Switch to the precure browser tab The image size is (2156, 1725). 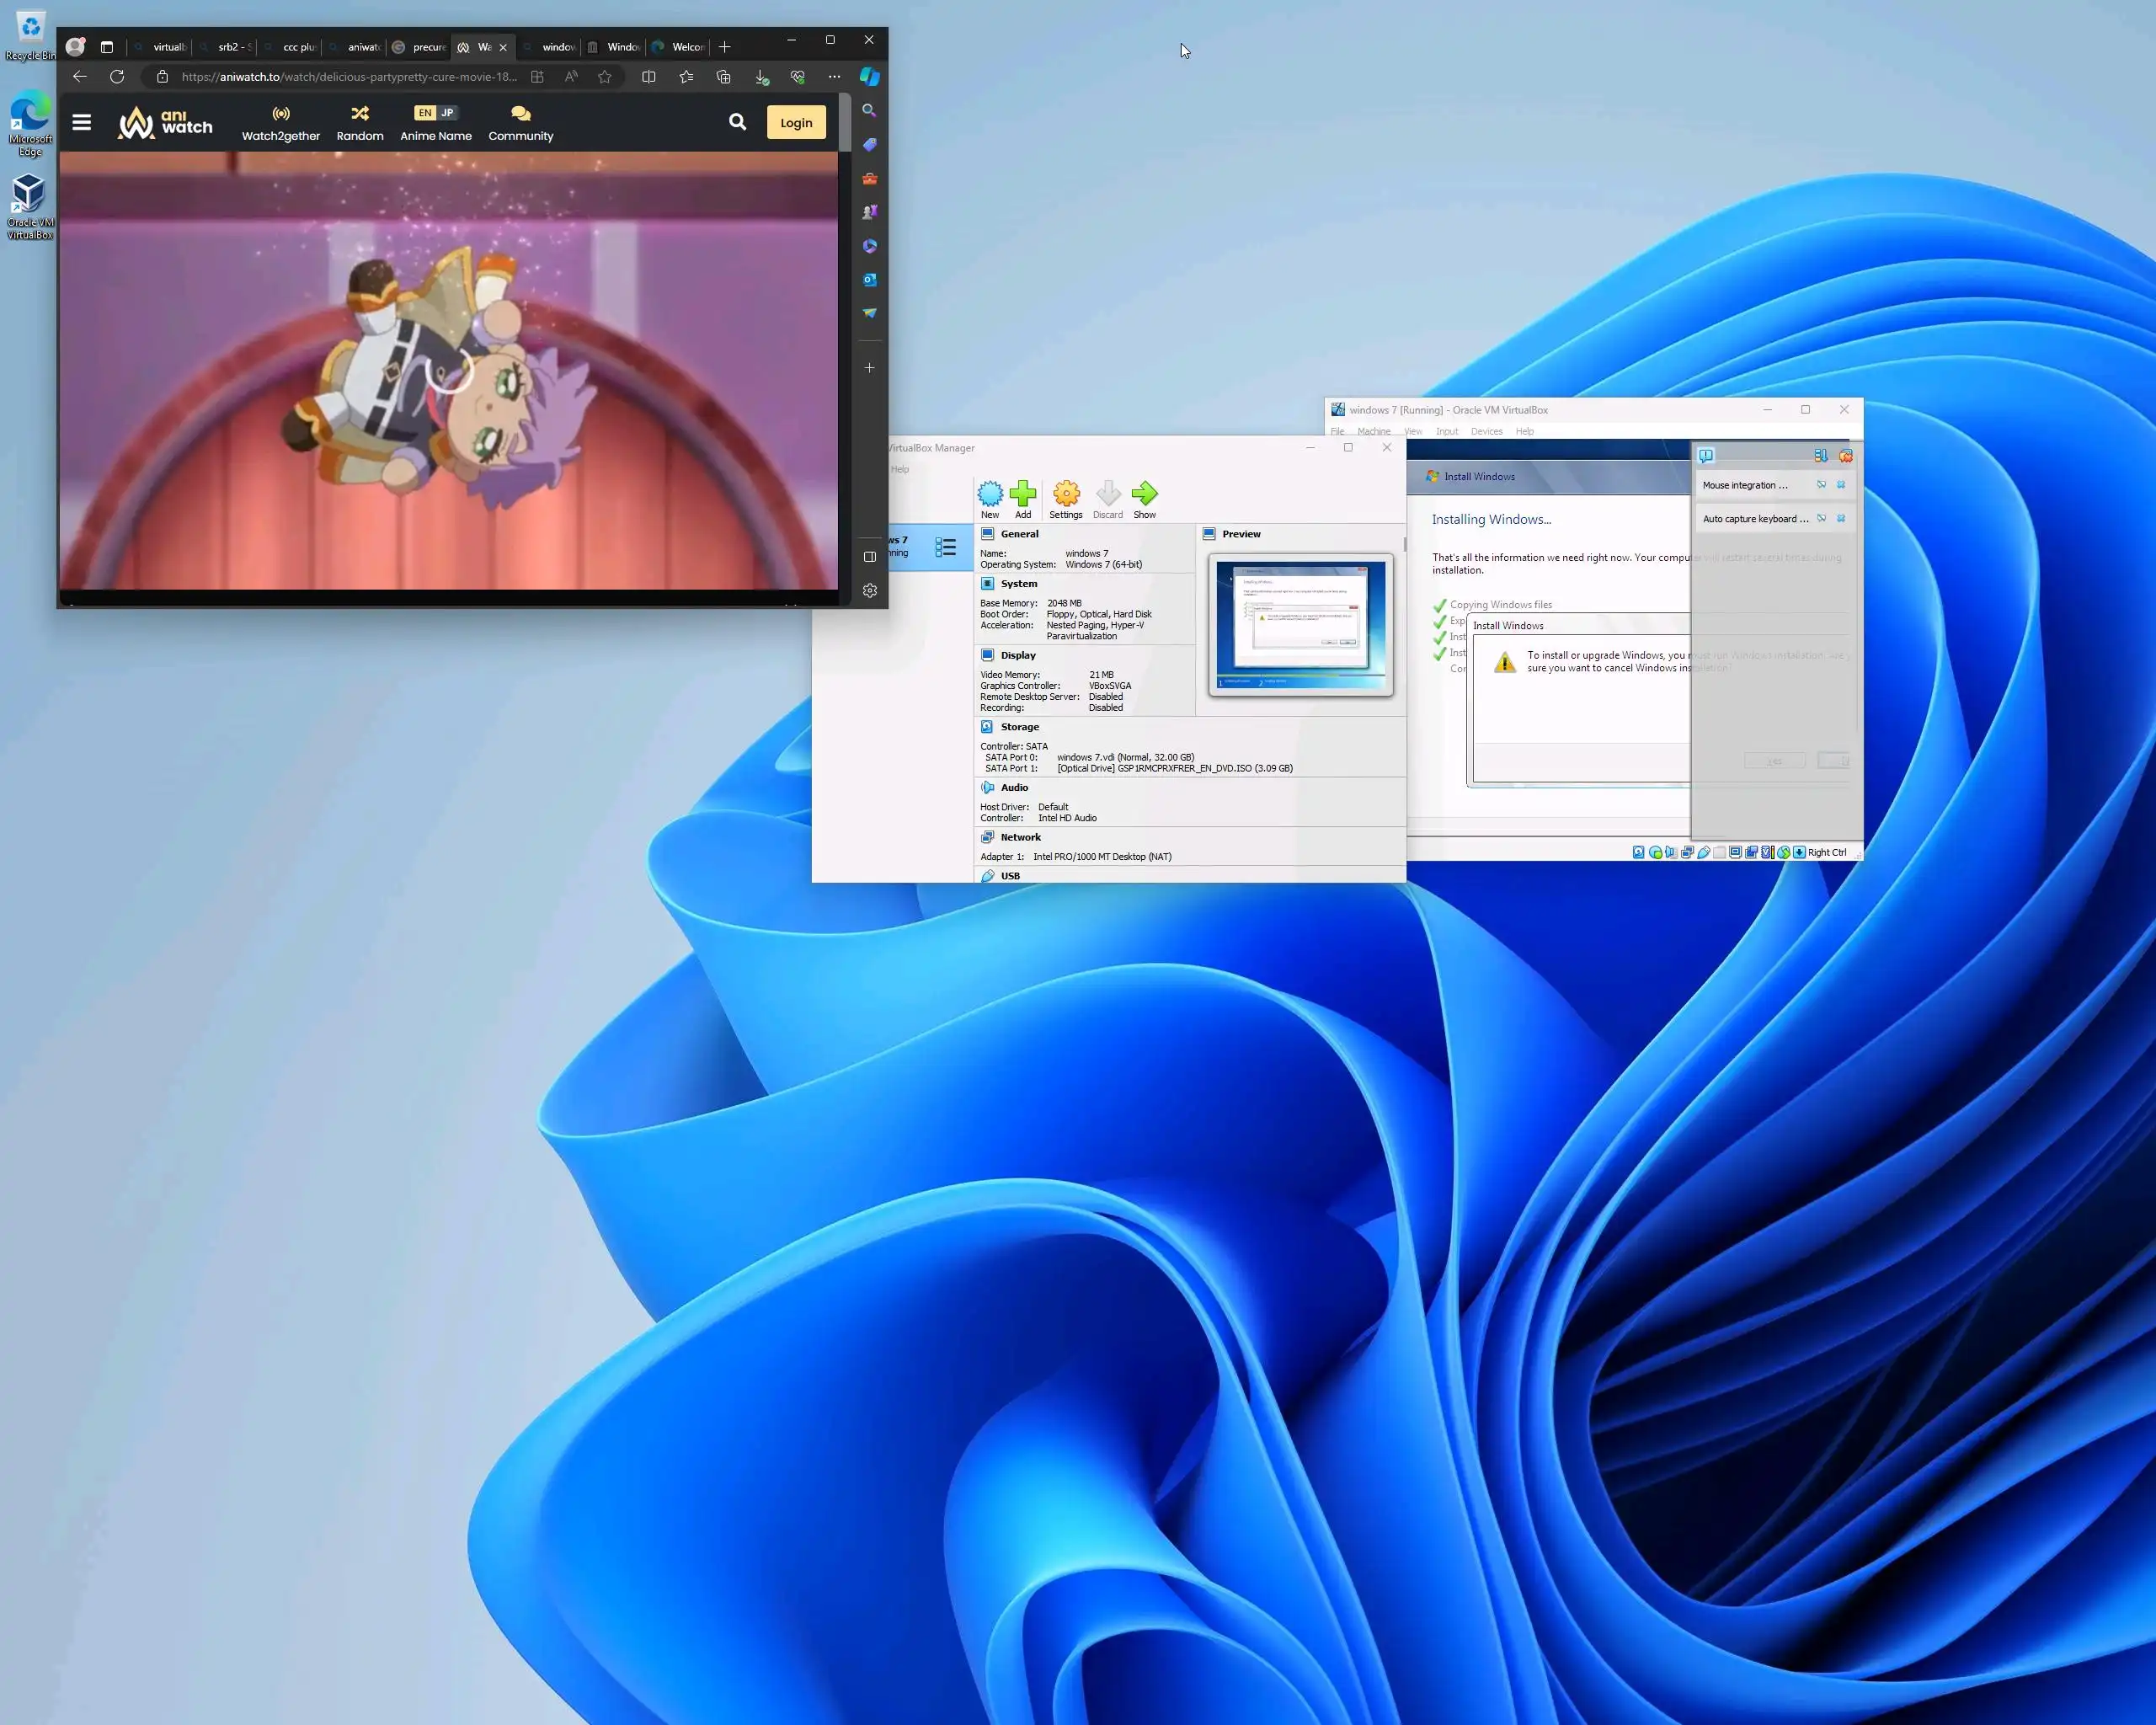pos(420,47)
